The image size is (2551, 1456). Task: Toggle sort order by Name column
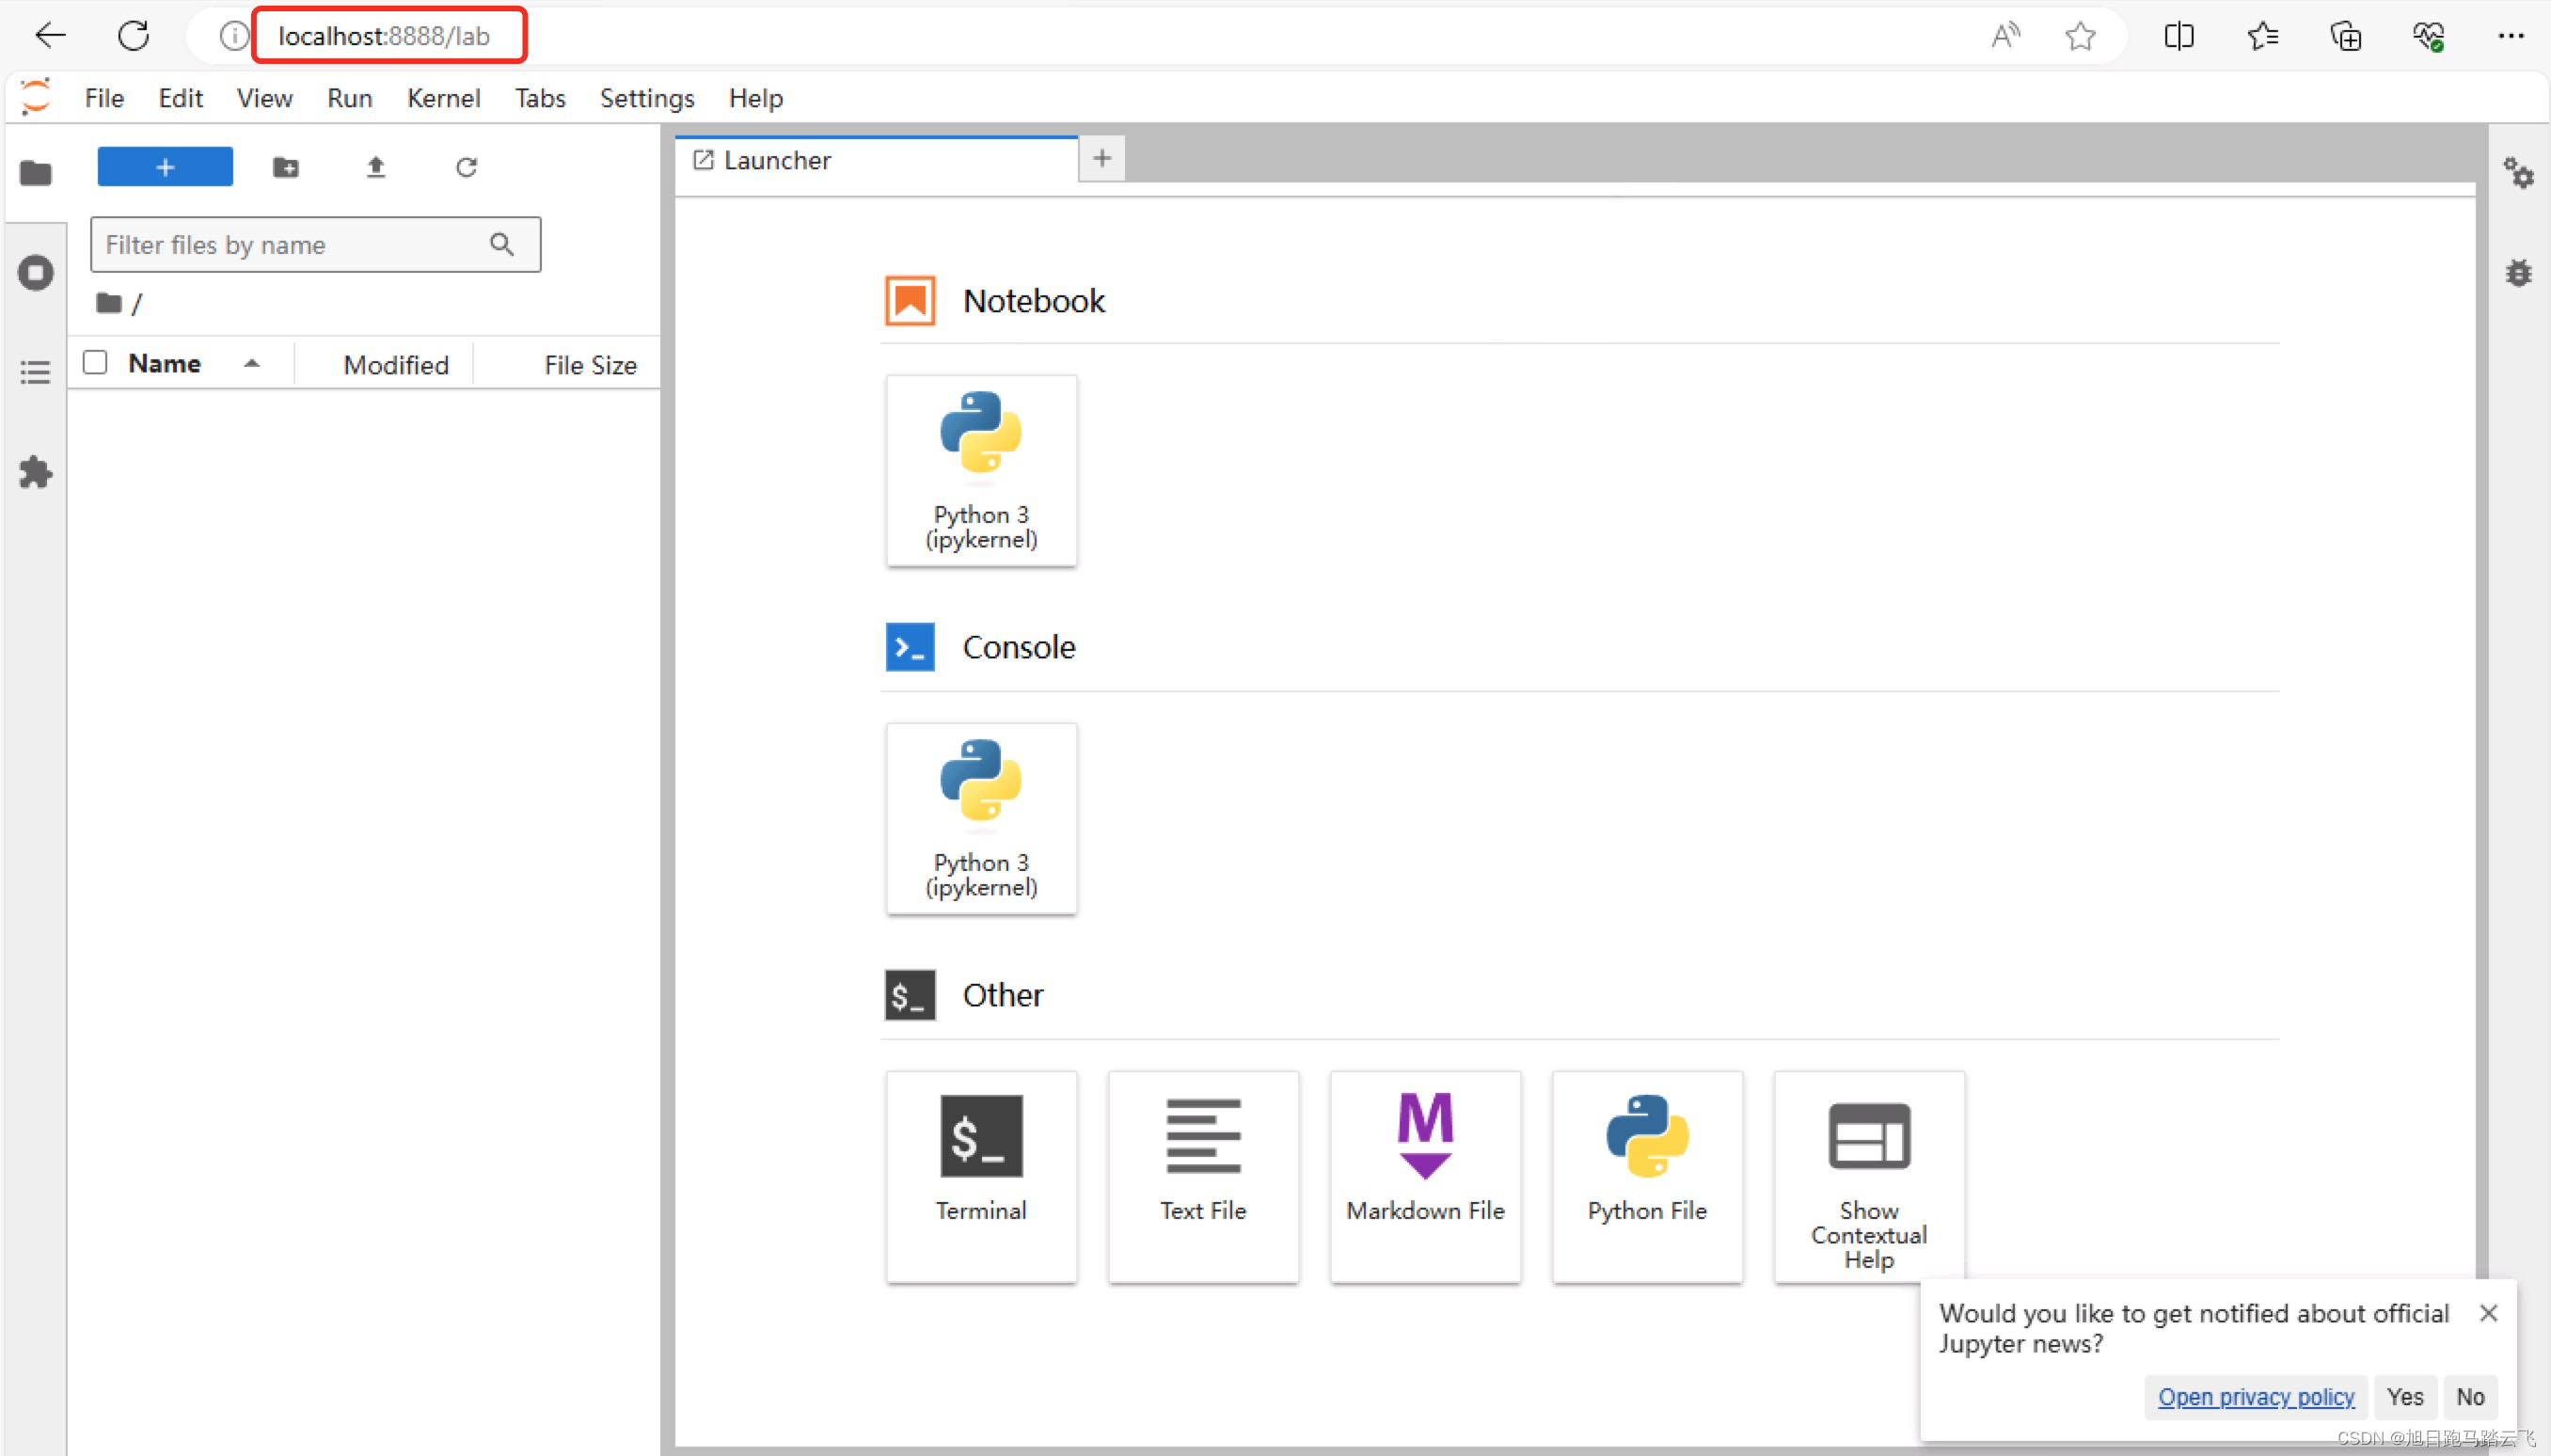click(x=165, y=364)
